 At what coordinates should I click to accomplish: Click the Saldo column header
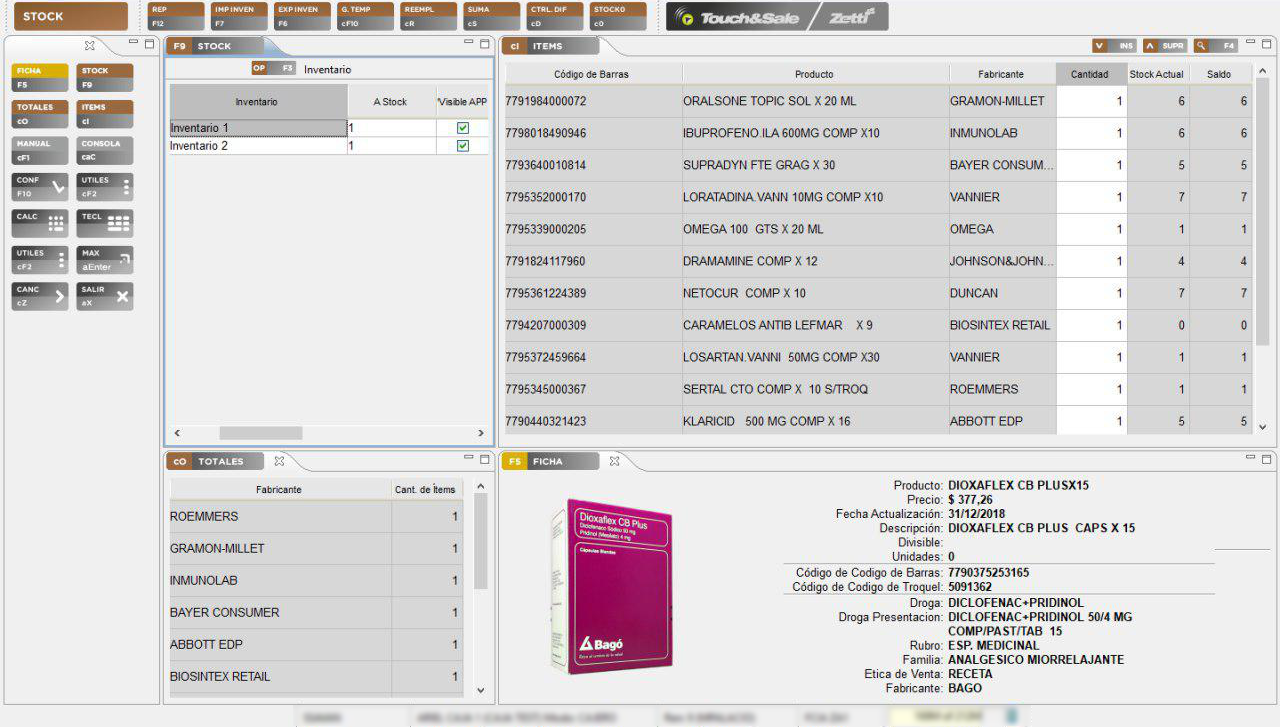[x=1219, y=74]
